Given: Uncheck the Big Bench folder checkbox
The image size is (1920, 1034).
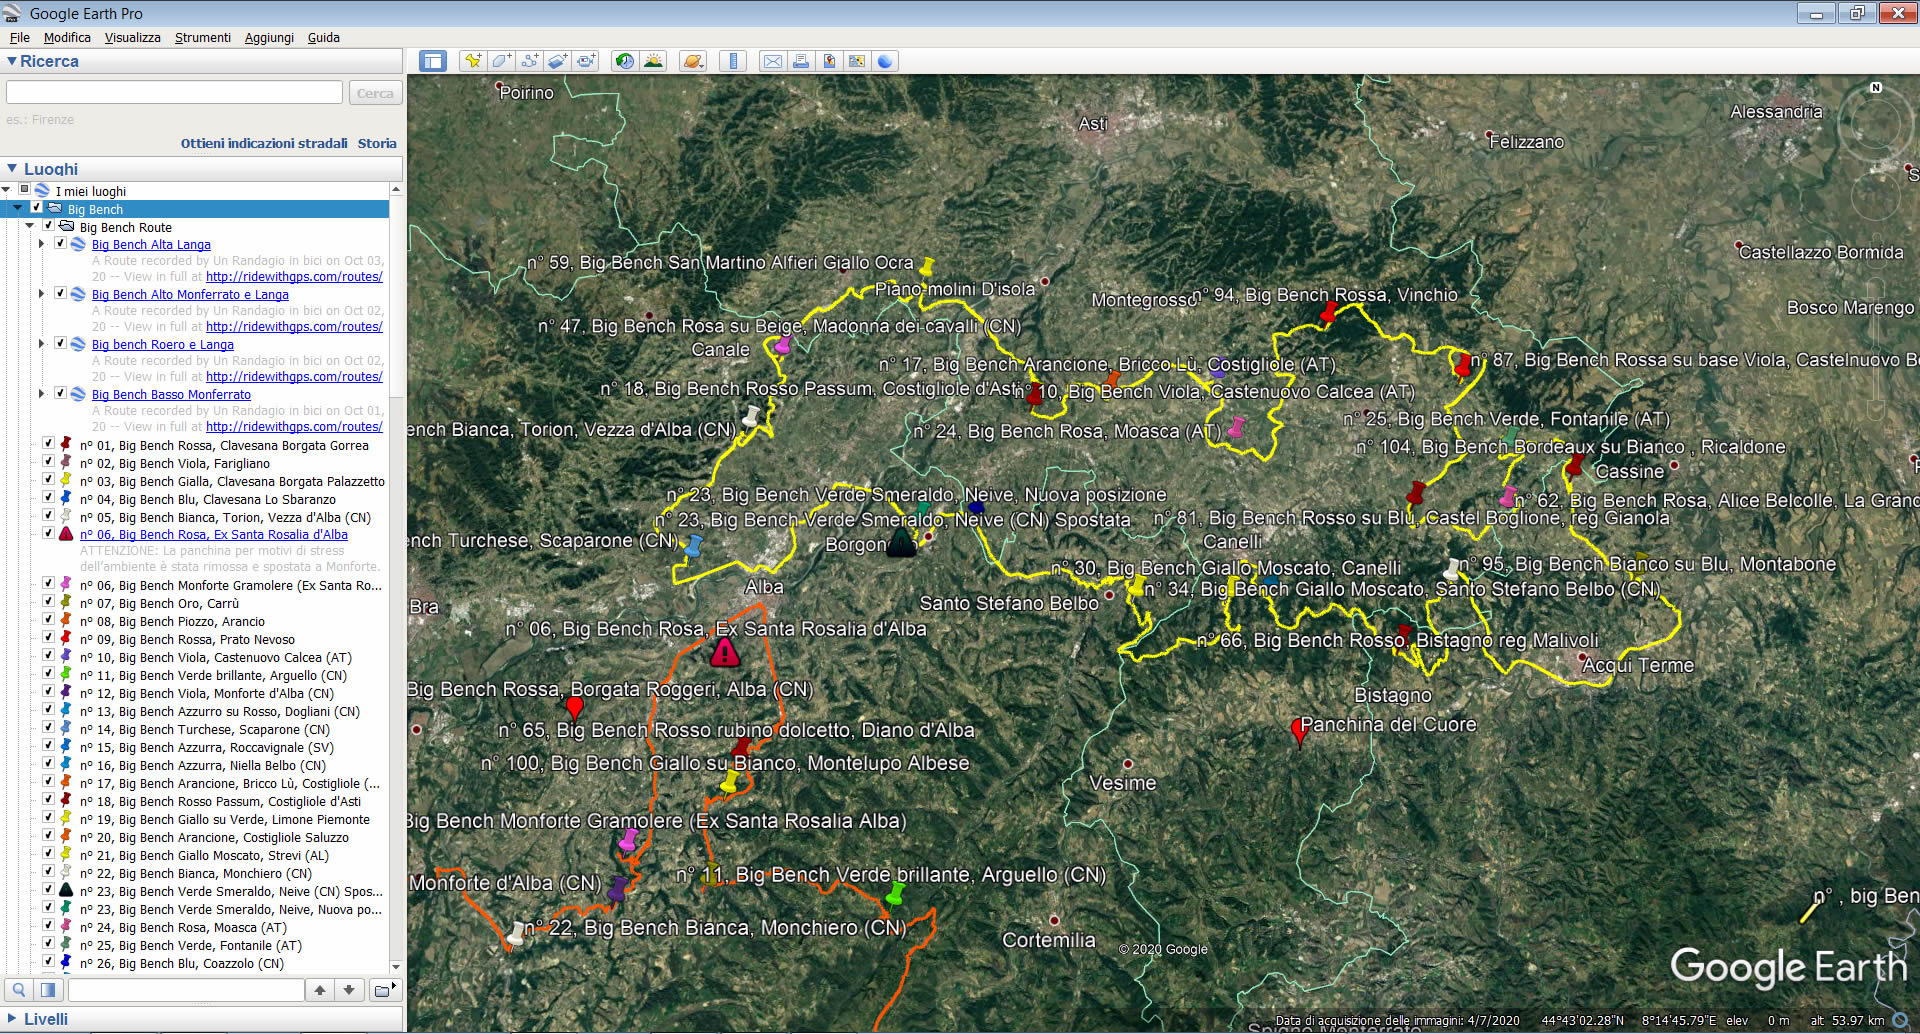Looking at the screenshot, I should [37, 208].
